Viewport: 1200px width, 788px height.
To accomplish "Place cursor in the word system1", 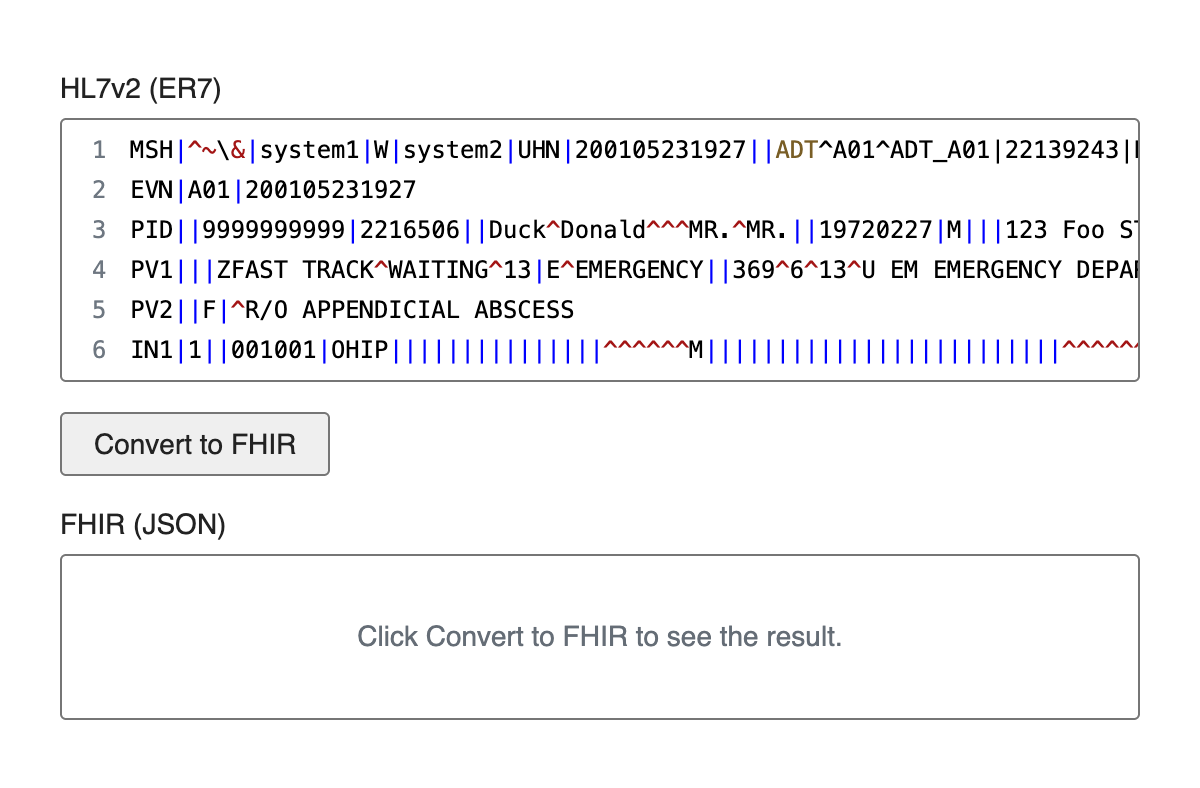I will (x=309, y=150).
